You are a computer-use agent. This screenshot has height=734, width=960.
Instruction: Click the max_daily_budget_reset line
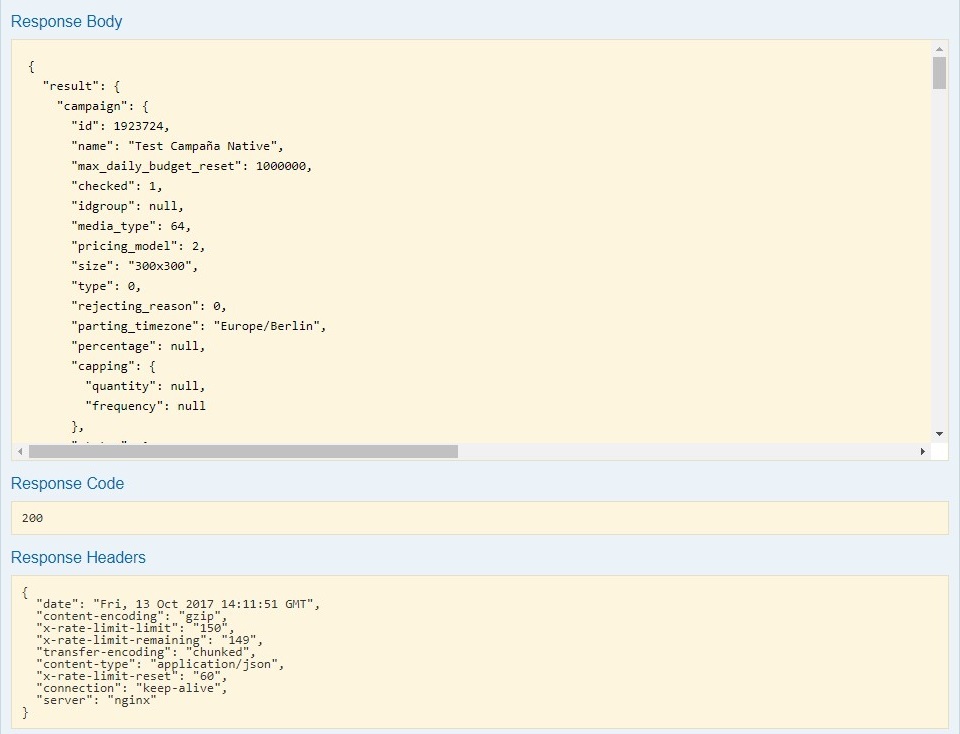click(x=191, y=166)
